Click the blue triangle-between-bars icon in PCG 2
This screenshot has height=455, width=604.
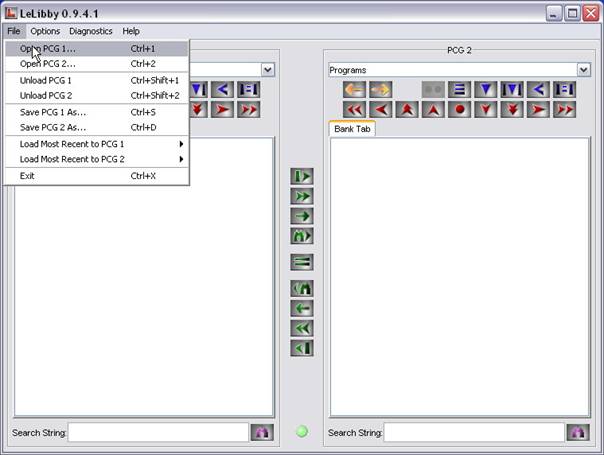tap(512, 90)
